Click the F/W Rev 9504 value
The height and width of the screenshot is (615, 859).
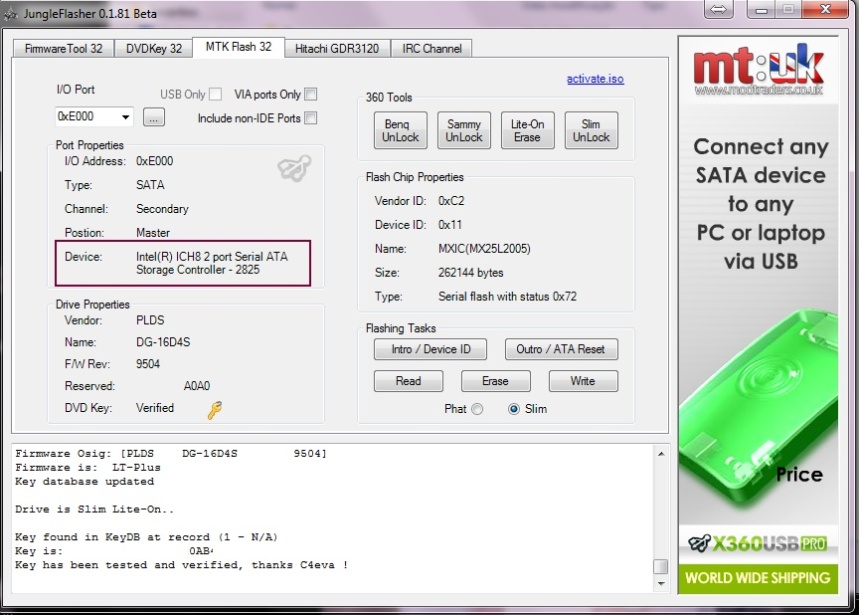click(148, 364)
